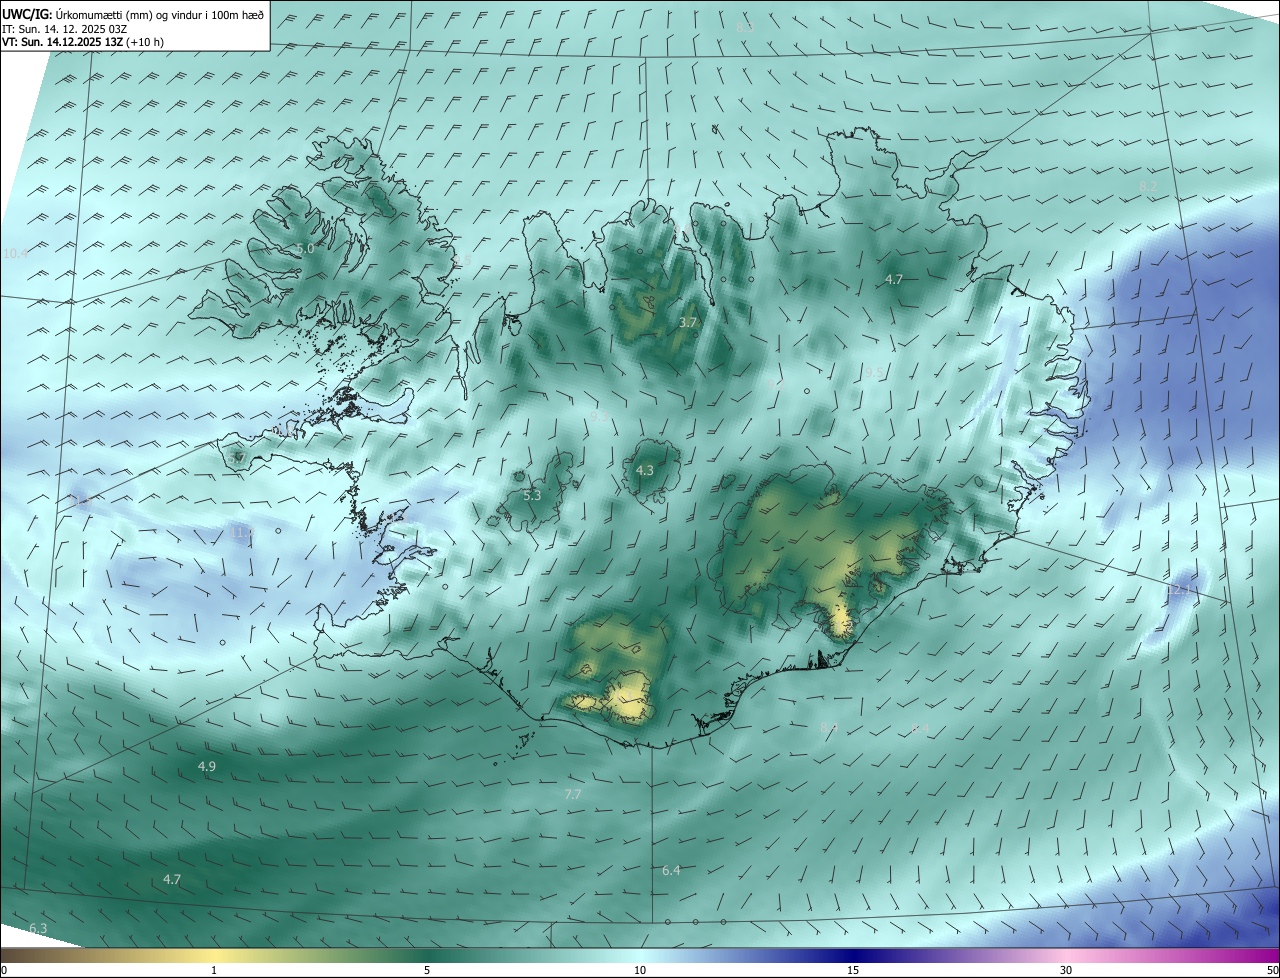
Task: Click the 6.3 value in the bottom corner
Action: pyautogui.click(x=38, y=929)
